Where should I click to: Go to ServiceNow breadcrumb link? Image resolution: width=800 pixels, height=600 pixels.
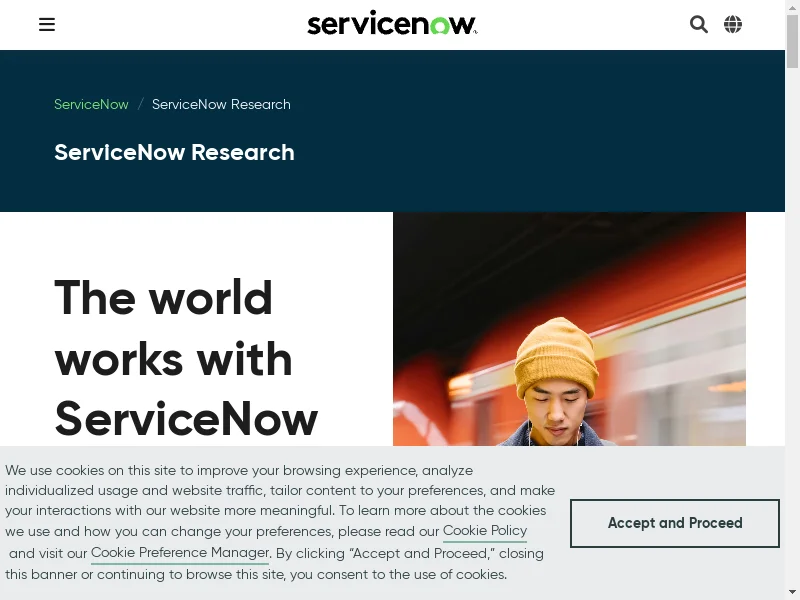[x=91, y=104]
